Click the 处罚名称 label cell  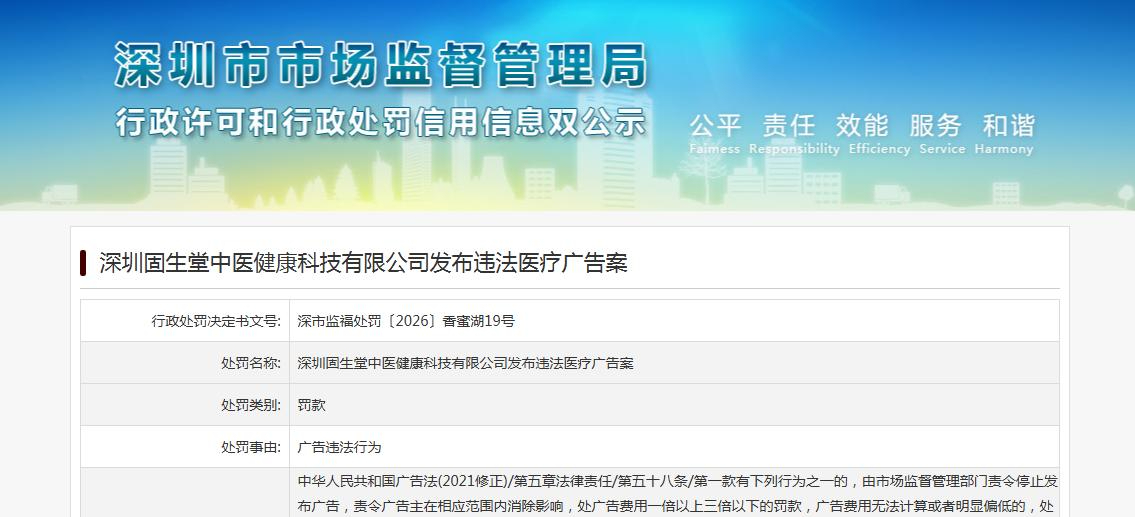click(185, 363)
